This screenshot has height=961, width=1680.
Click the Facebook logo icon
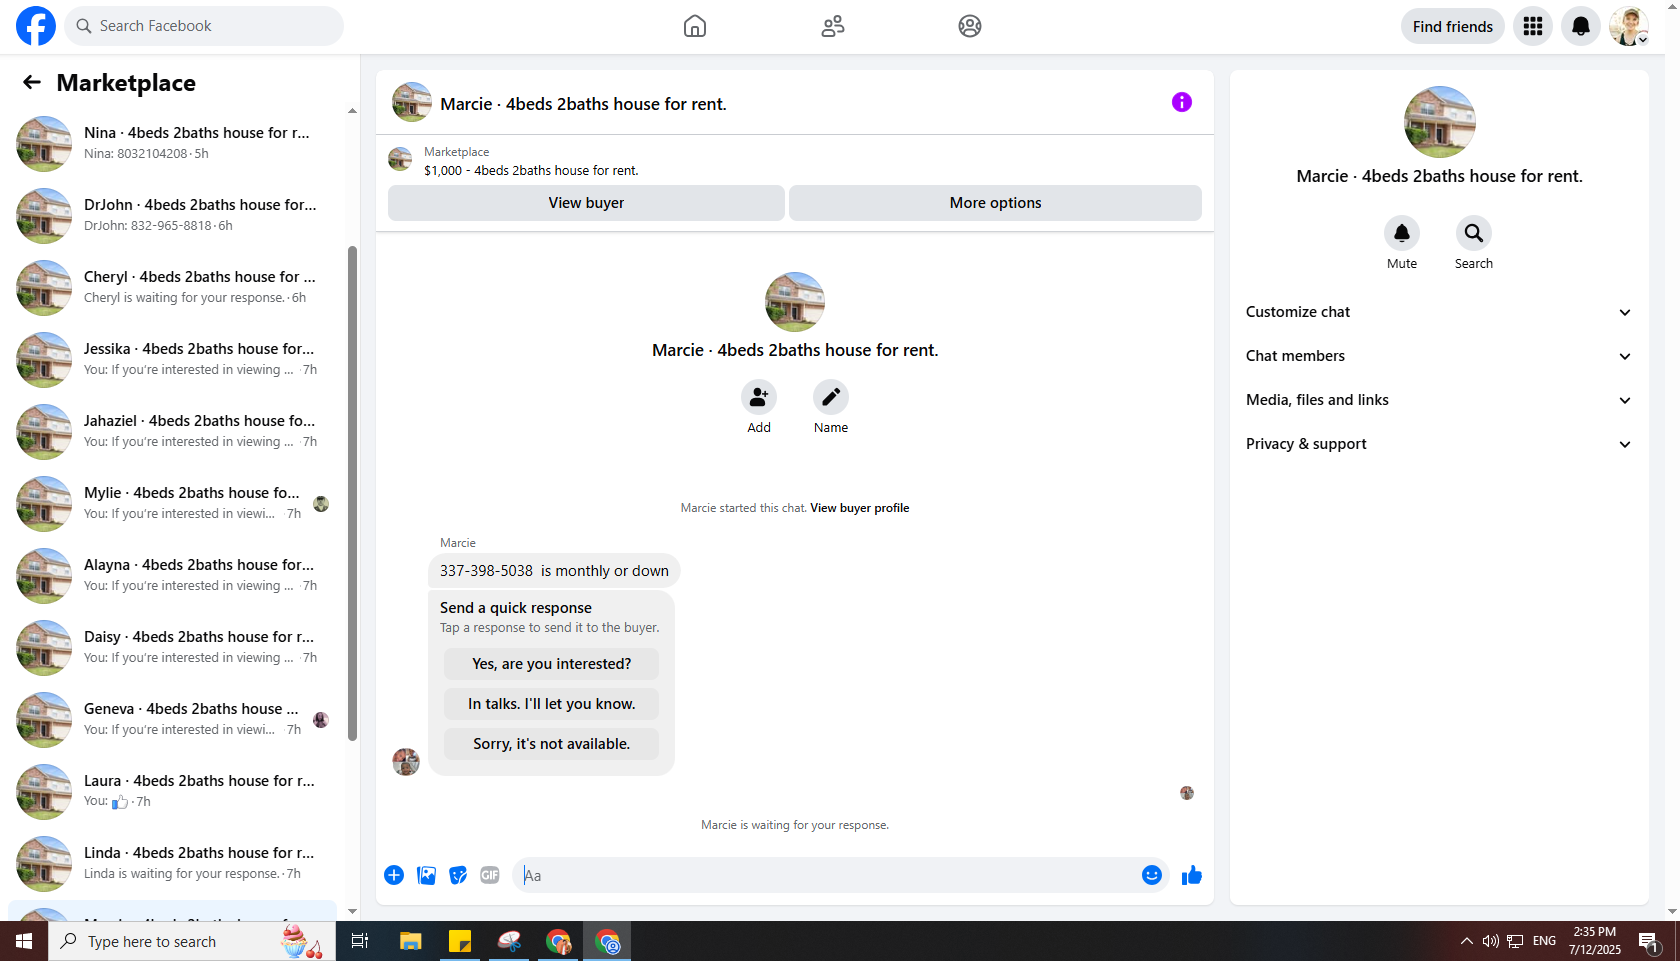tap(36, 26)
